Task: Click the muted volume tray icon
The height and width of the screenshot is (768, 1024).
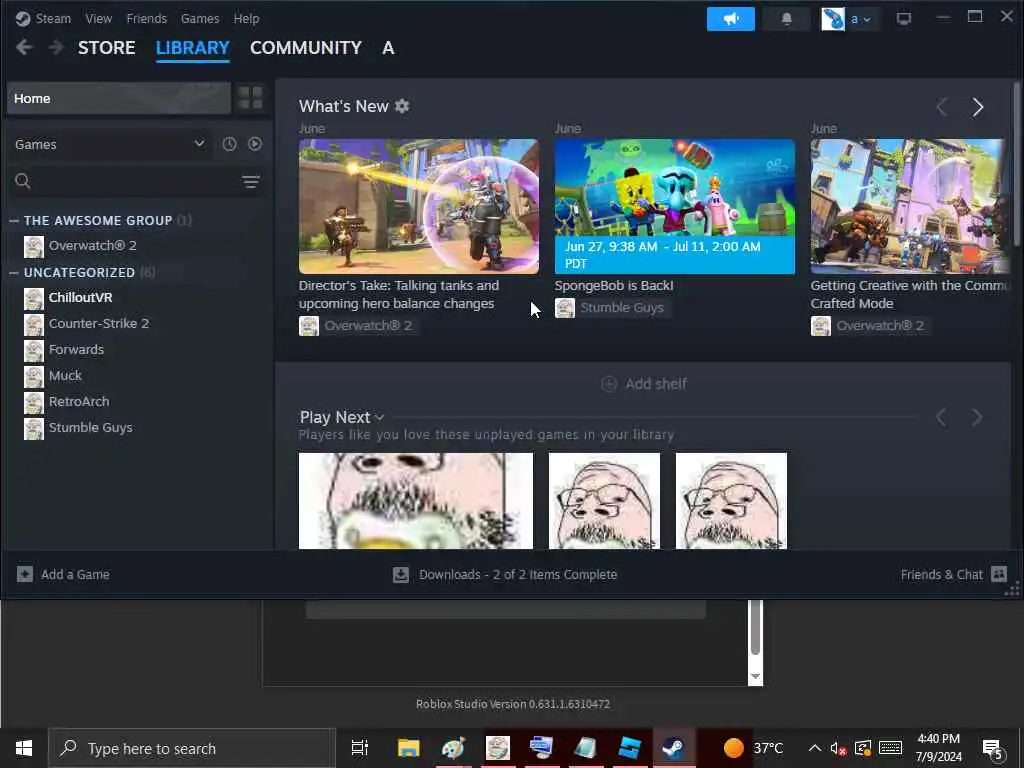Action: click(x=838, y=748)
